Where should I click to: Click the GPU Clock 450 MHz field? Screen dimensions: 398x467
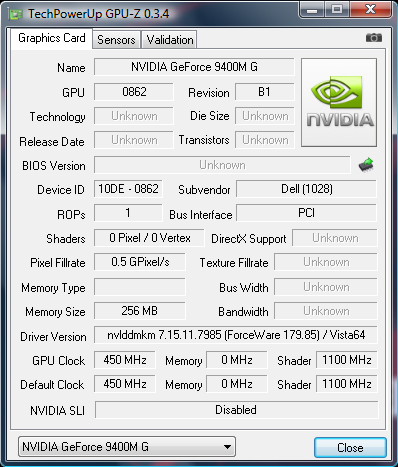[x=125, y=360]
